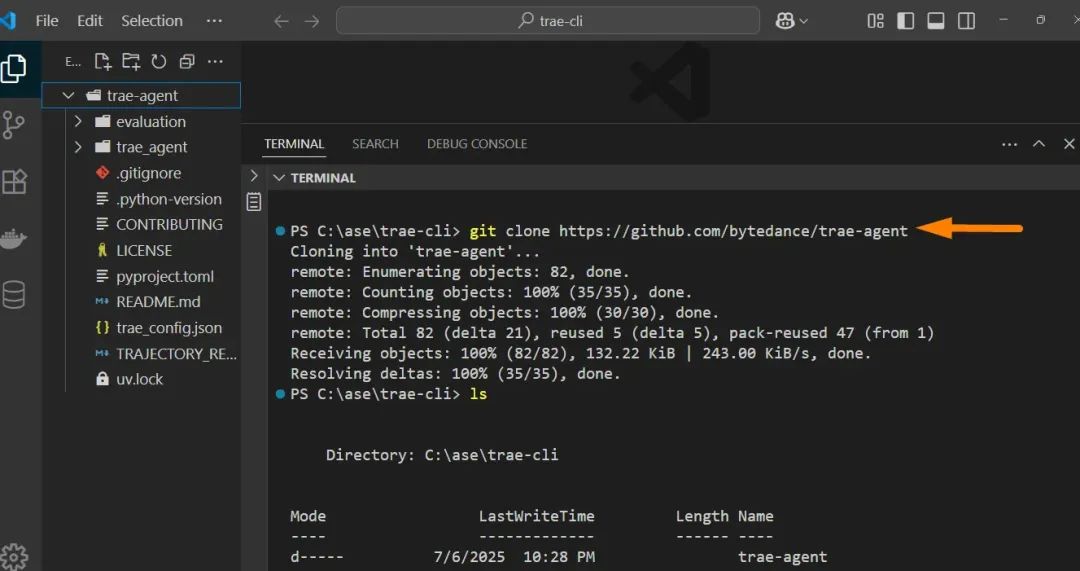Open the Extensions view
The image size is (1080, 571).
click(14, 182)
